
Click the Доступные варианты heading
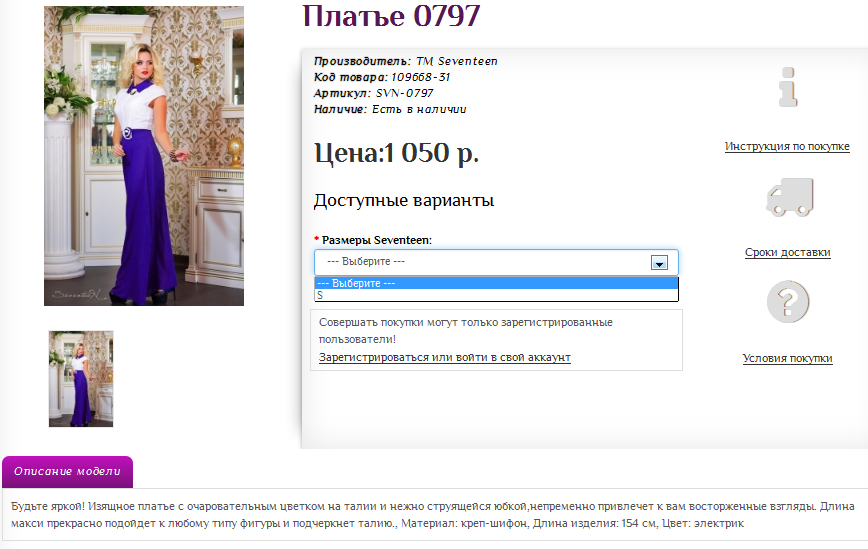click(x=404, y=200)
